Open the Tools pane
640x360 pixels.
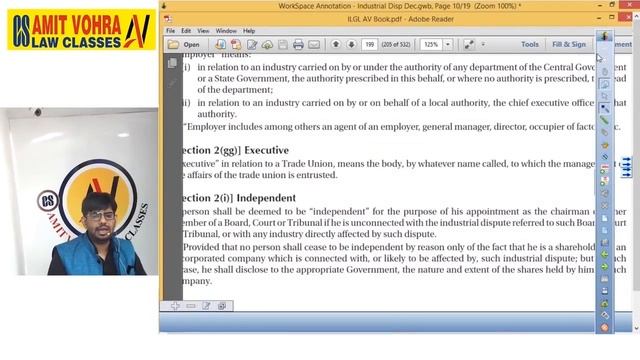(530, 44)
